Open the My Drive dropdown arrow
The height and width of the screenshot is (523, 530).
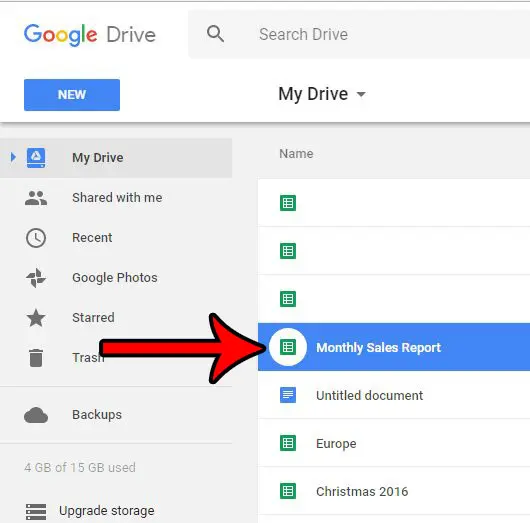361,94
